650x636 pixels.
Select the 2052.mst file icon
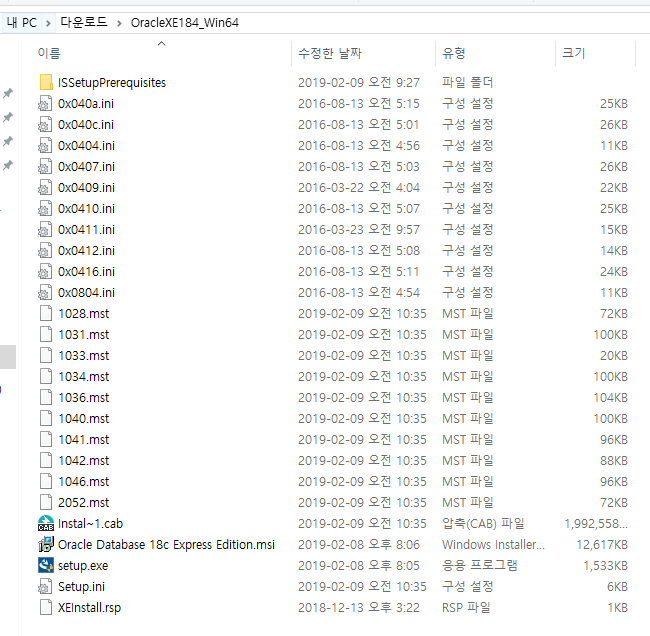point(46,502)
